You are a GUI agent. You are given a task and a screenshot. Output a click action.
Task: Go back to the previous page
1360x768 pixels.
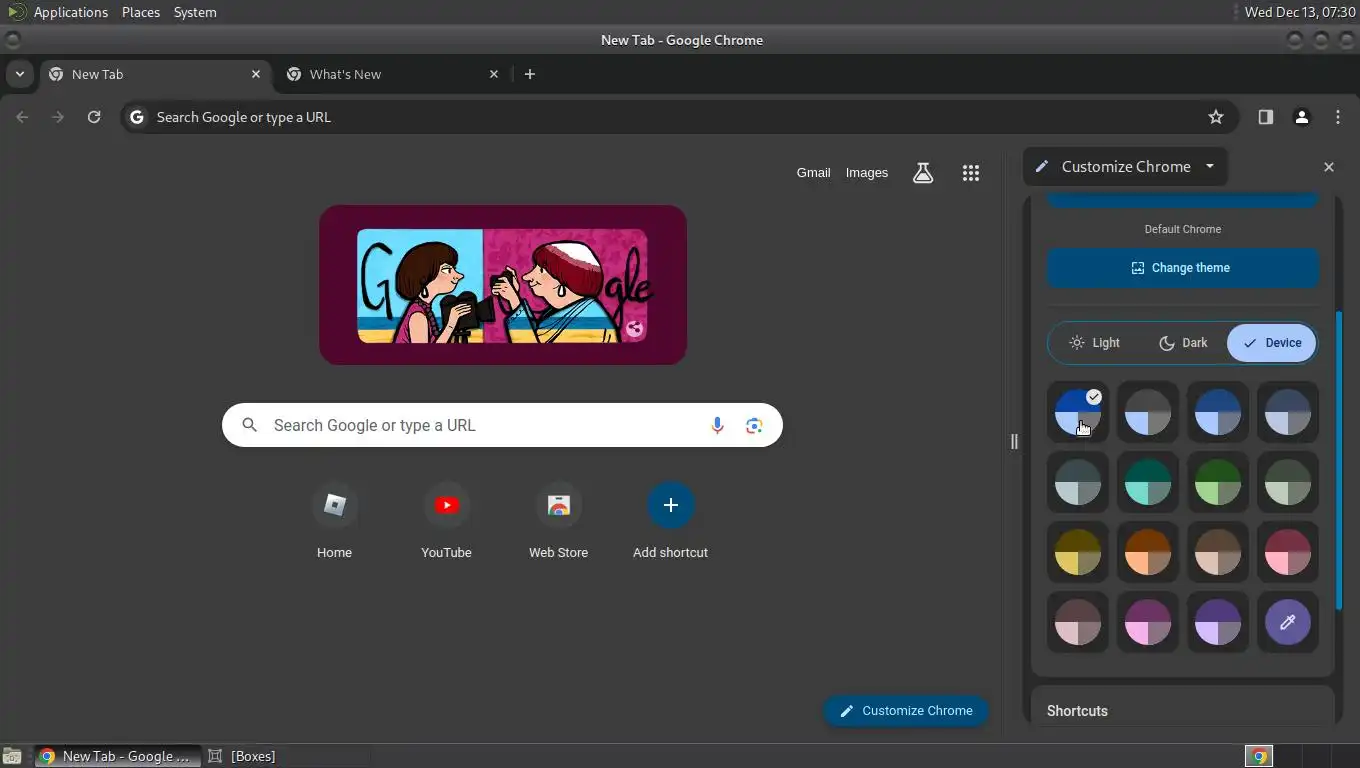click(22, 117)
